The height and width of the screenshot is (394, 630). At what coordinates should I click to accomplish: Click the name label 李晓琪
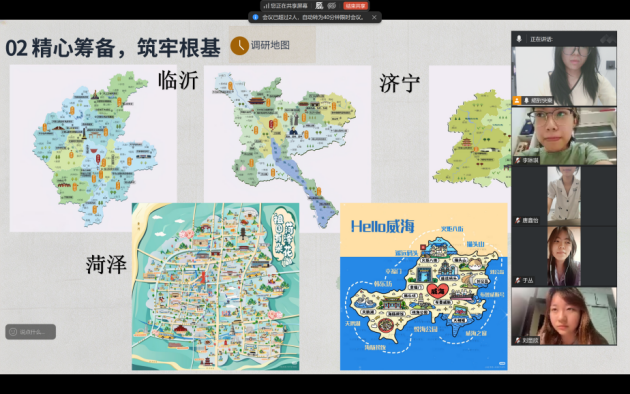click(x=530, y=160)
